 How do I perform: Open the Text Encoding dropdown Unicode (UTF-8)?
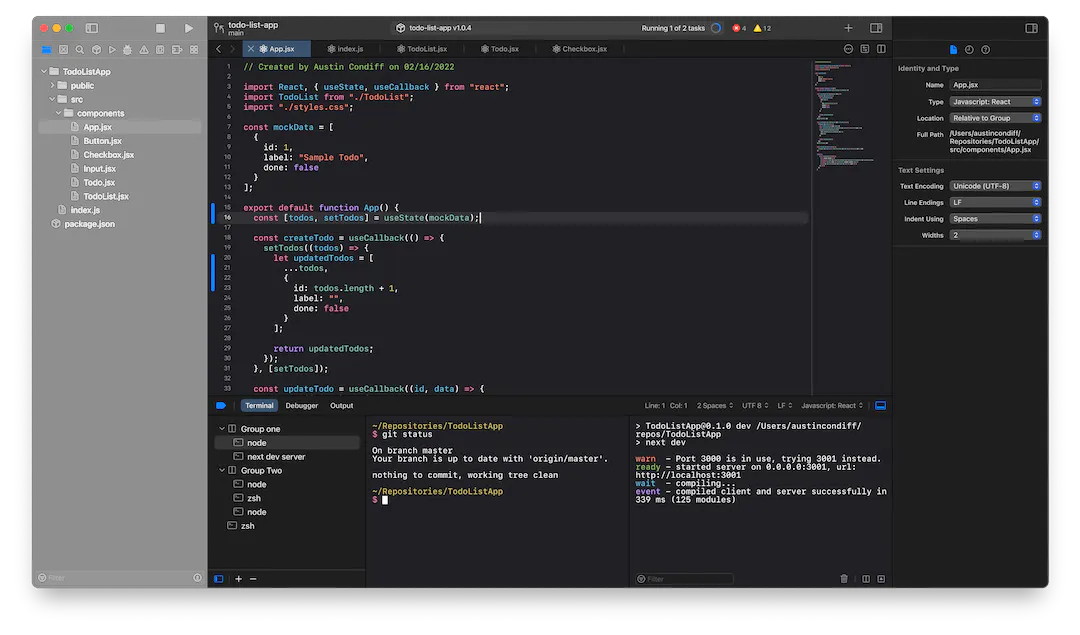point(995,186)
